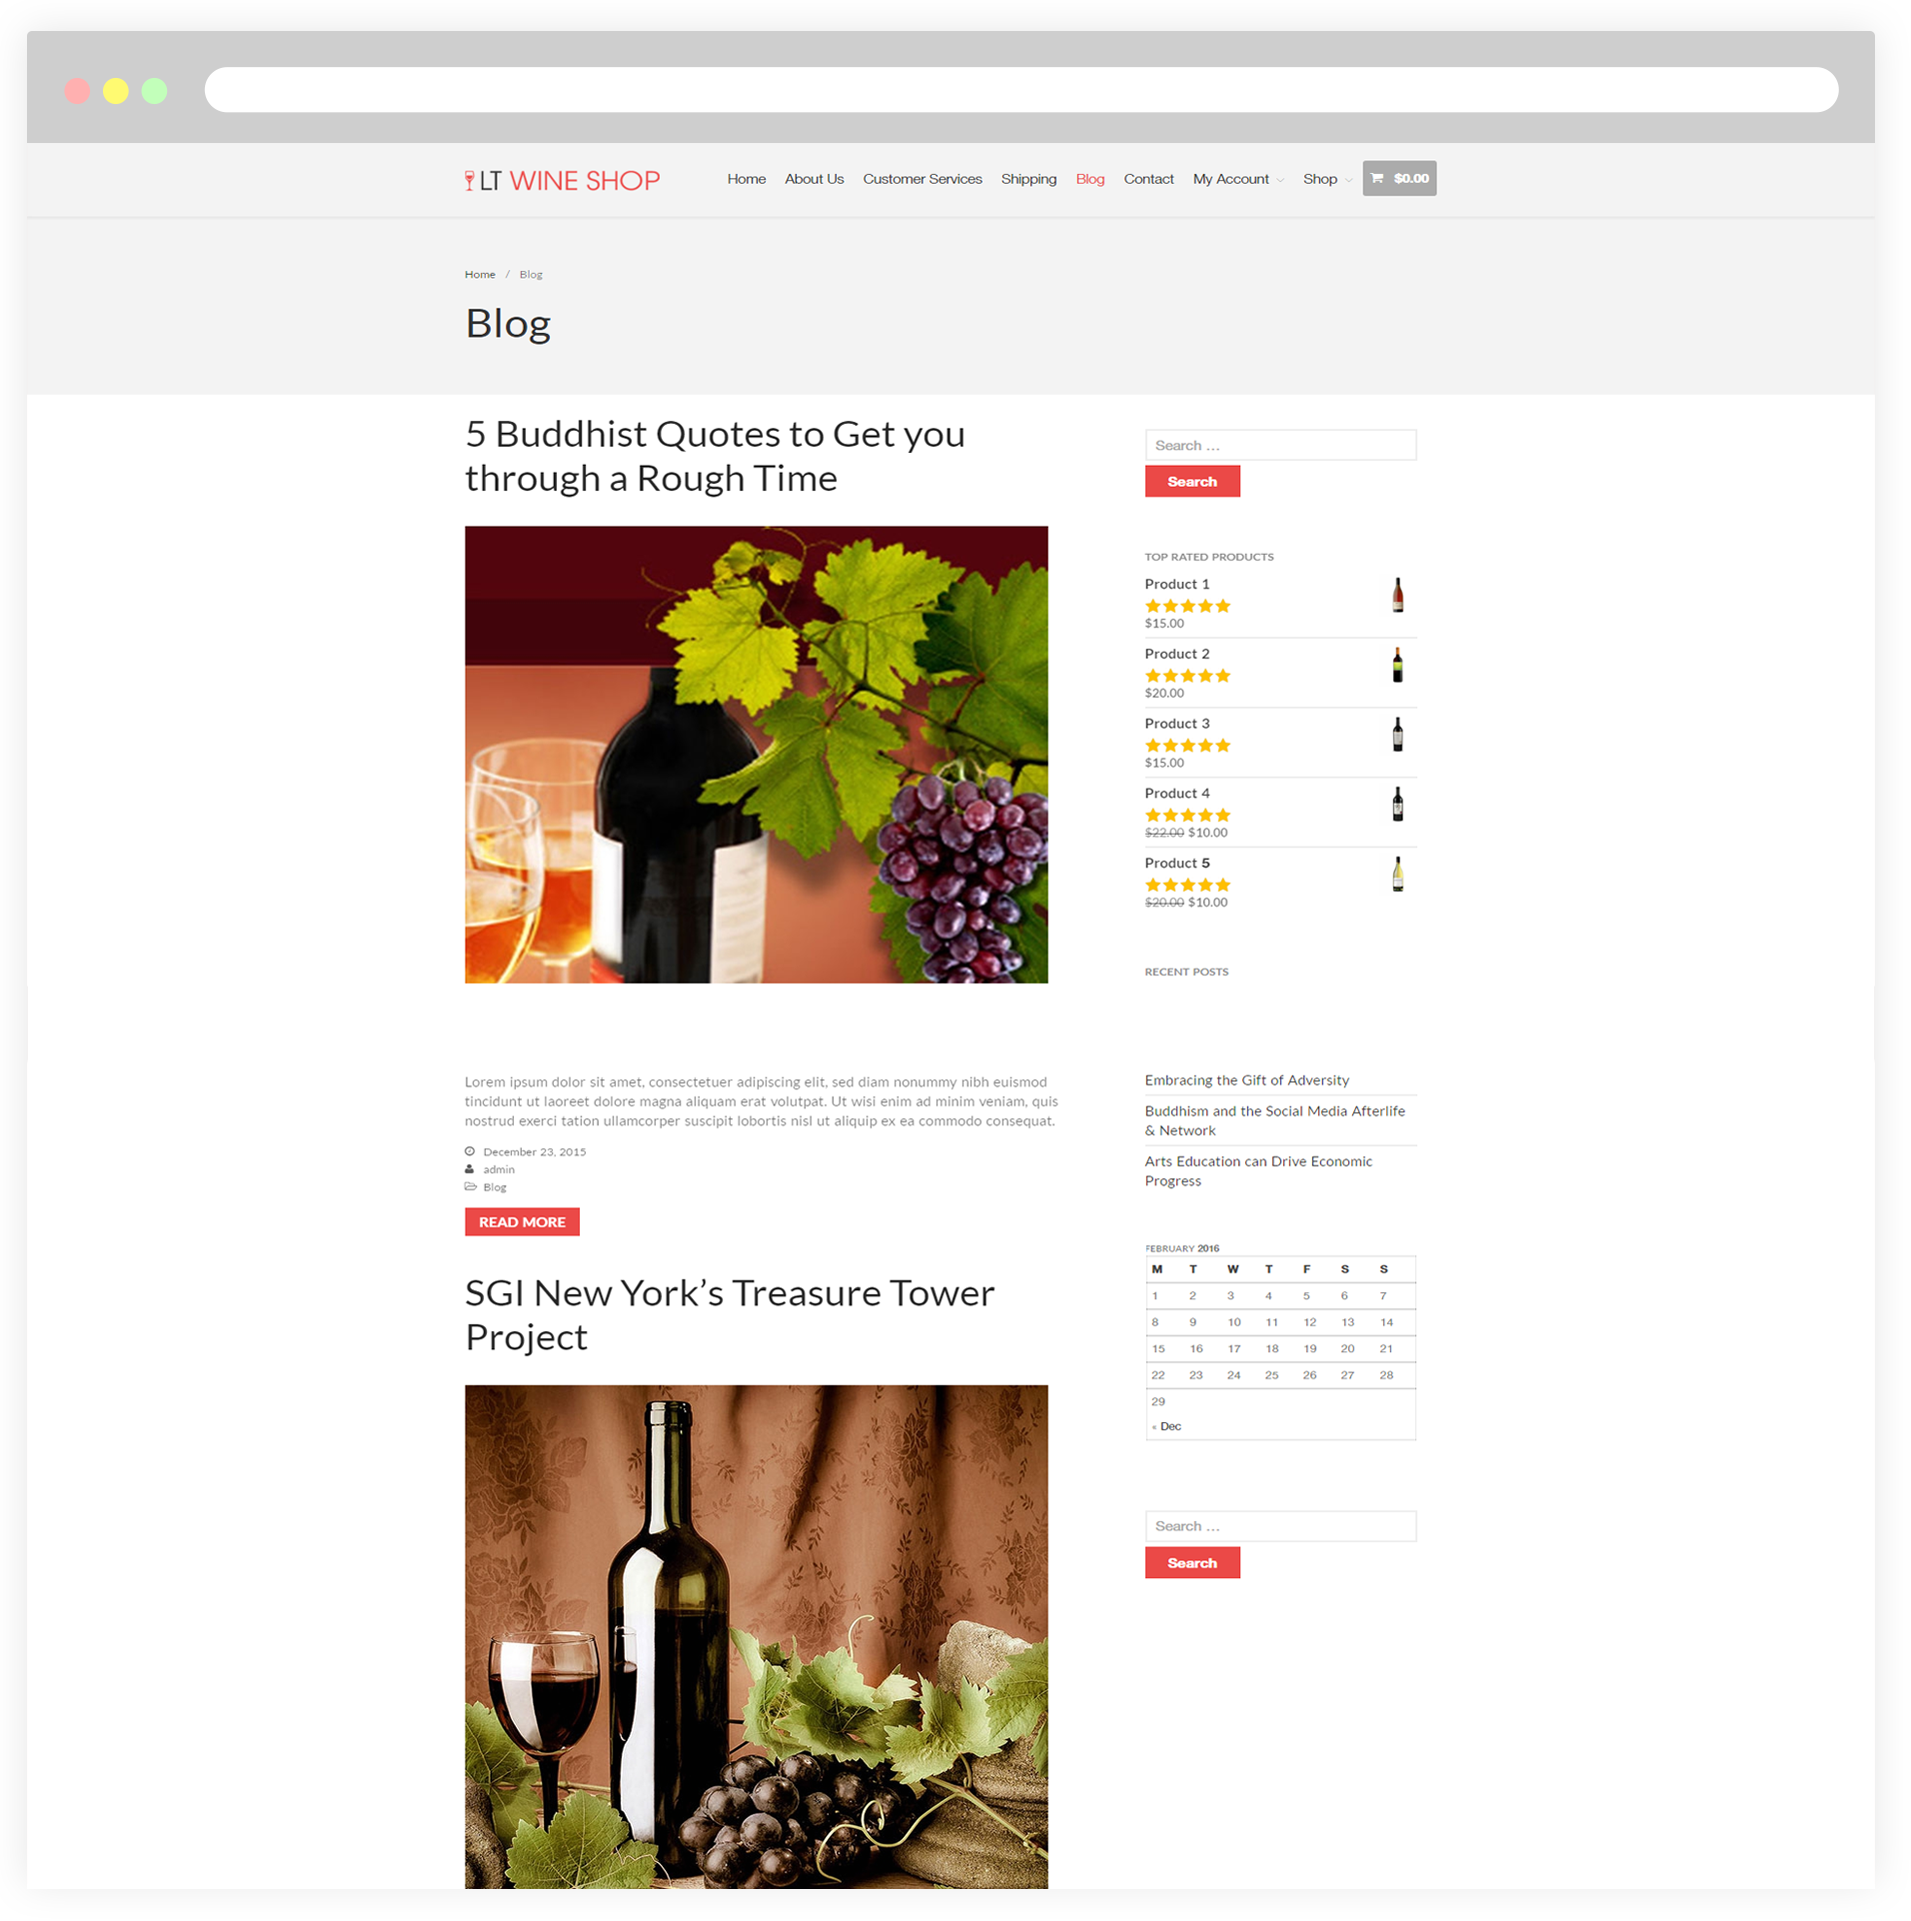The image size is (1911, 1921).
Task: Click the red browser window dot
Action: click(x=77, y=91)
